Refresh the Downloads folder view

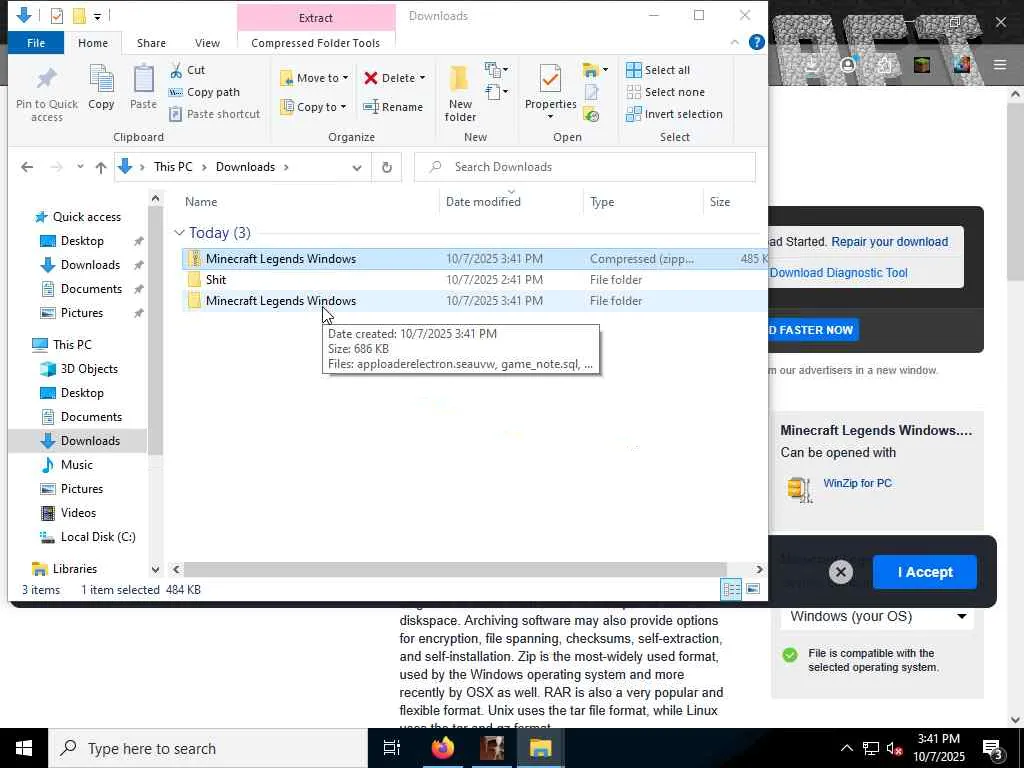click(x=387, y=167)
